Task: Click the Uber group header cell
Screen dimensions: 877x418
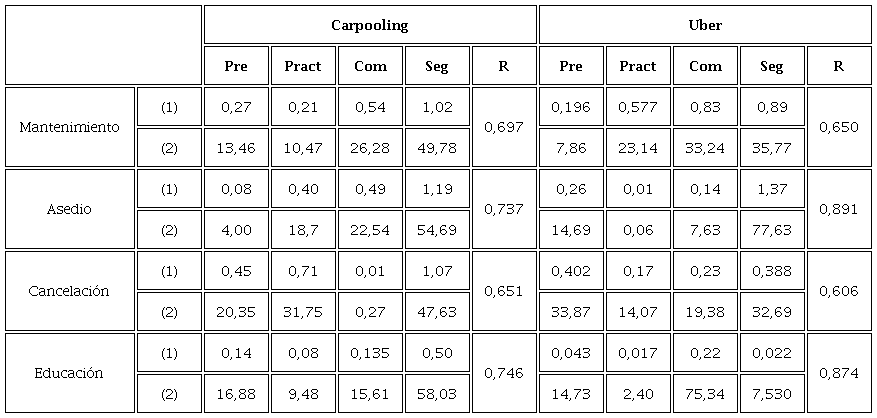Action: 705,26
